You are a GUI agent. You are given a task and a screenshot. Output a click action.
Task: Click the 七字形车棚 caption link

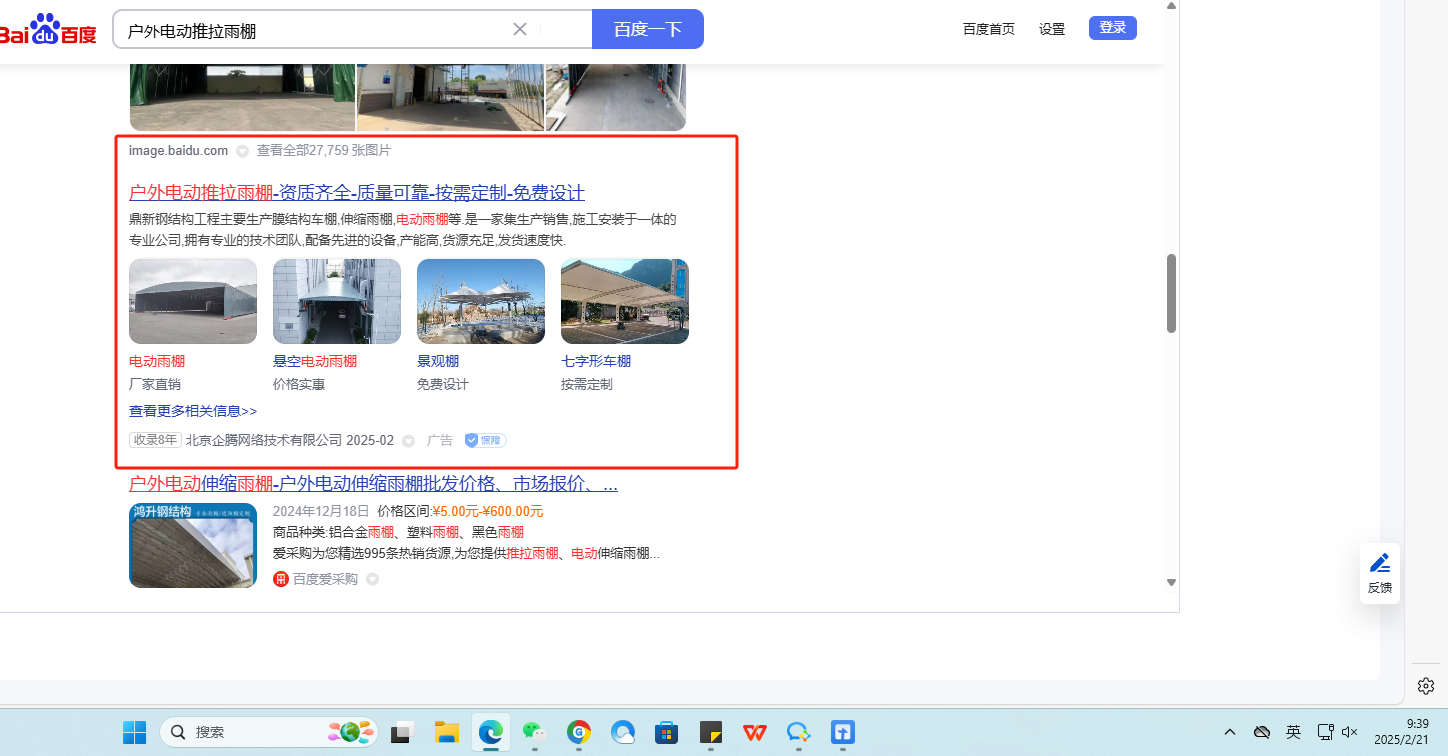[596, 361]
